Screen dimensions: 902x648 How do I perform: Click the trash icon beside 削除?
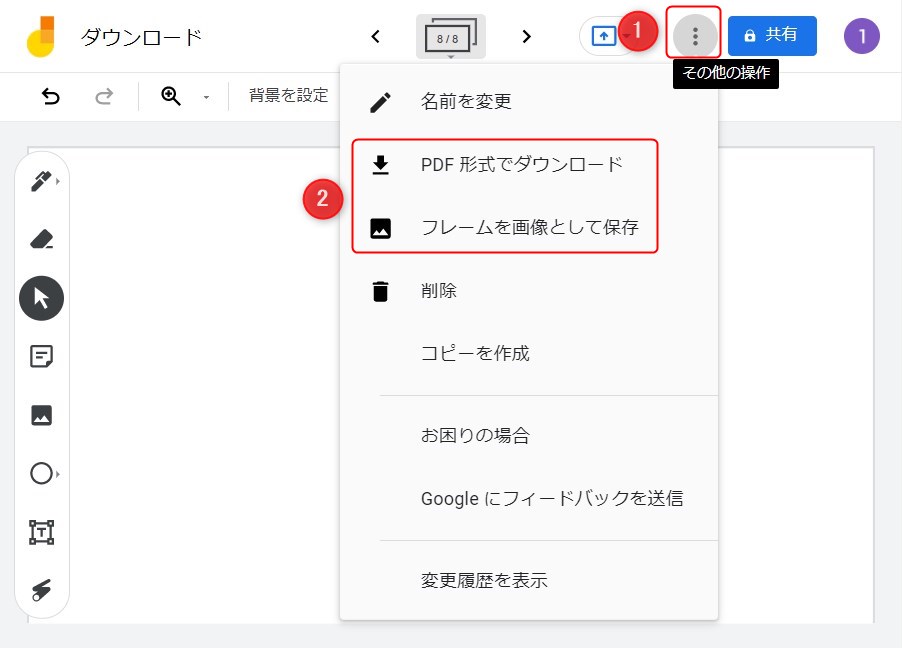pos(380,291)
